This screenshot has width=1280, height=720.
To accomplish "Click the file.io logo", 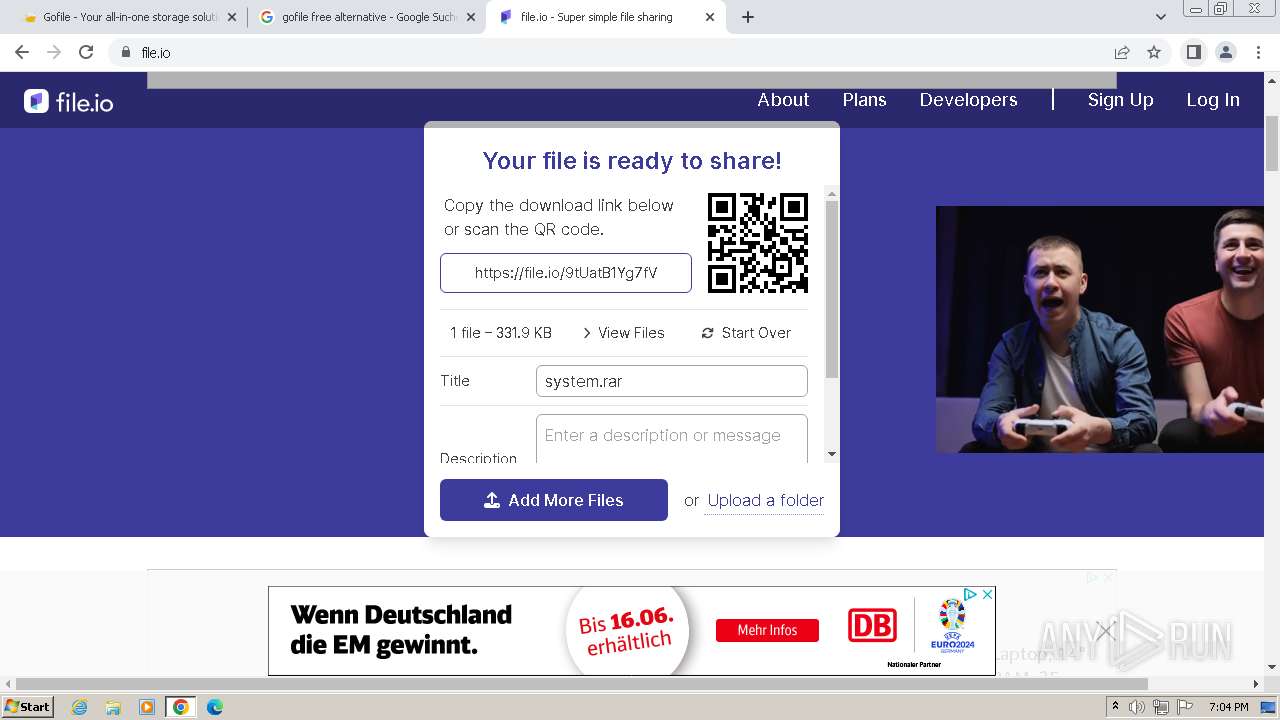I will (69, 101).
